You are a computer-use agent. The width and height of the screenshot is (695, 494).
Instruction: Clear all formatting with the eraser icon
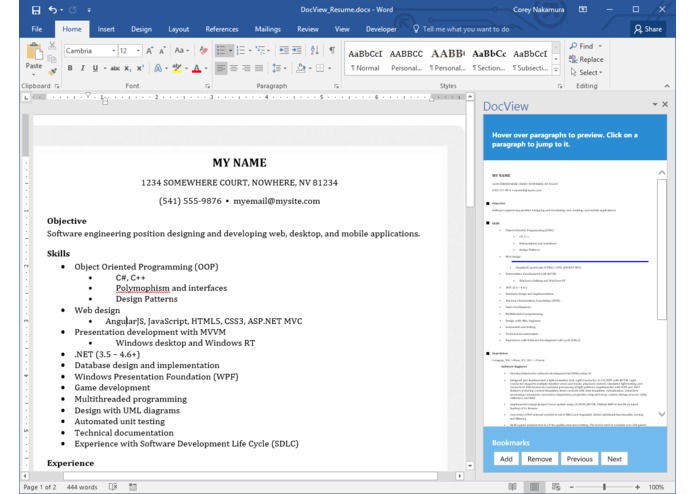(203, 51)
